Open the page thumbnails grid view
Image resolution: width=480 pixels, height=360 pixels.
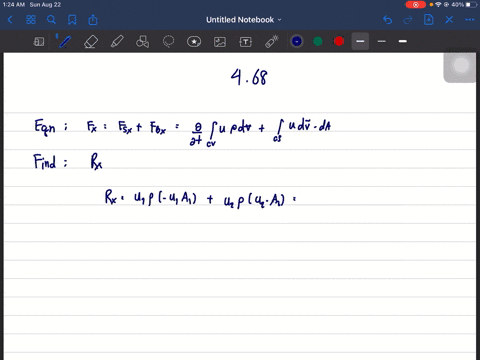[31, 20]
